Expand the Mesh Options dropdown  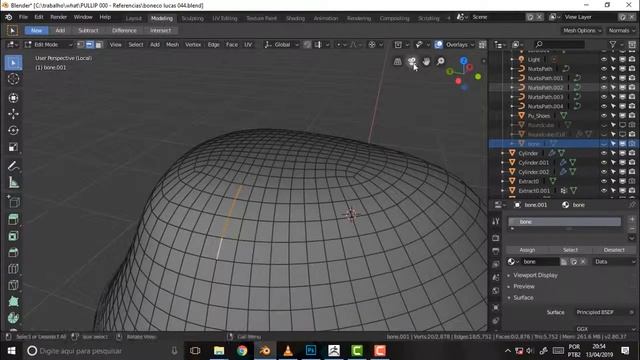(582, 31)
